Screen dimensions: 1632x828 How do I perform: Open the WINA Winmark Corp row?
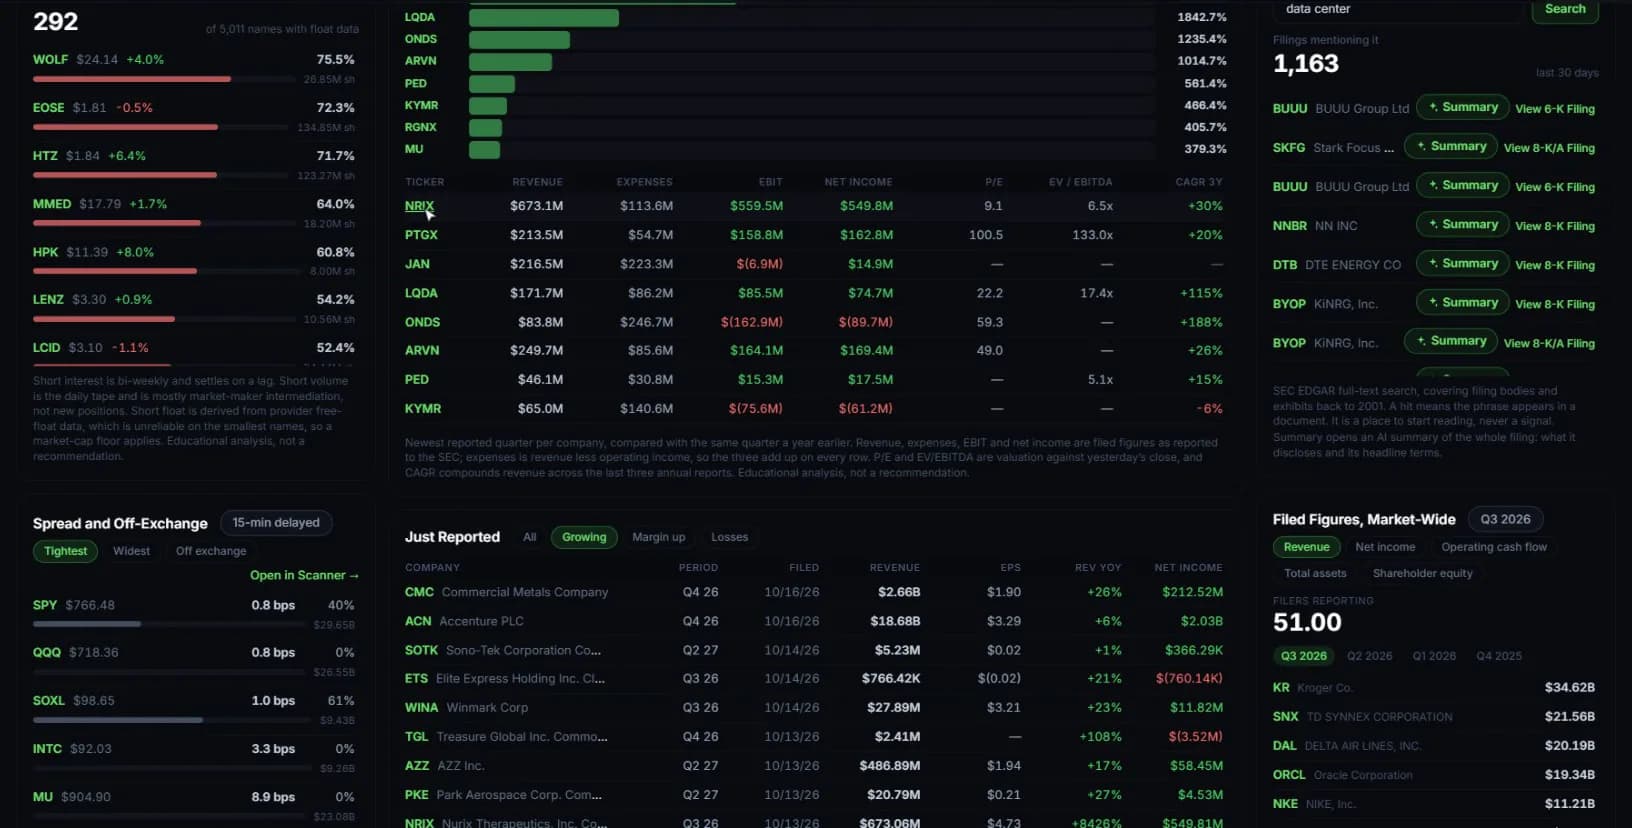coord(814,707)
